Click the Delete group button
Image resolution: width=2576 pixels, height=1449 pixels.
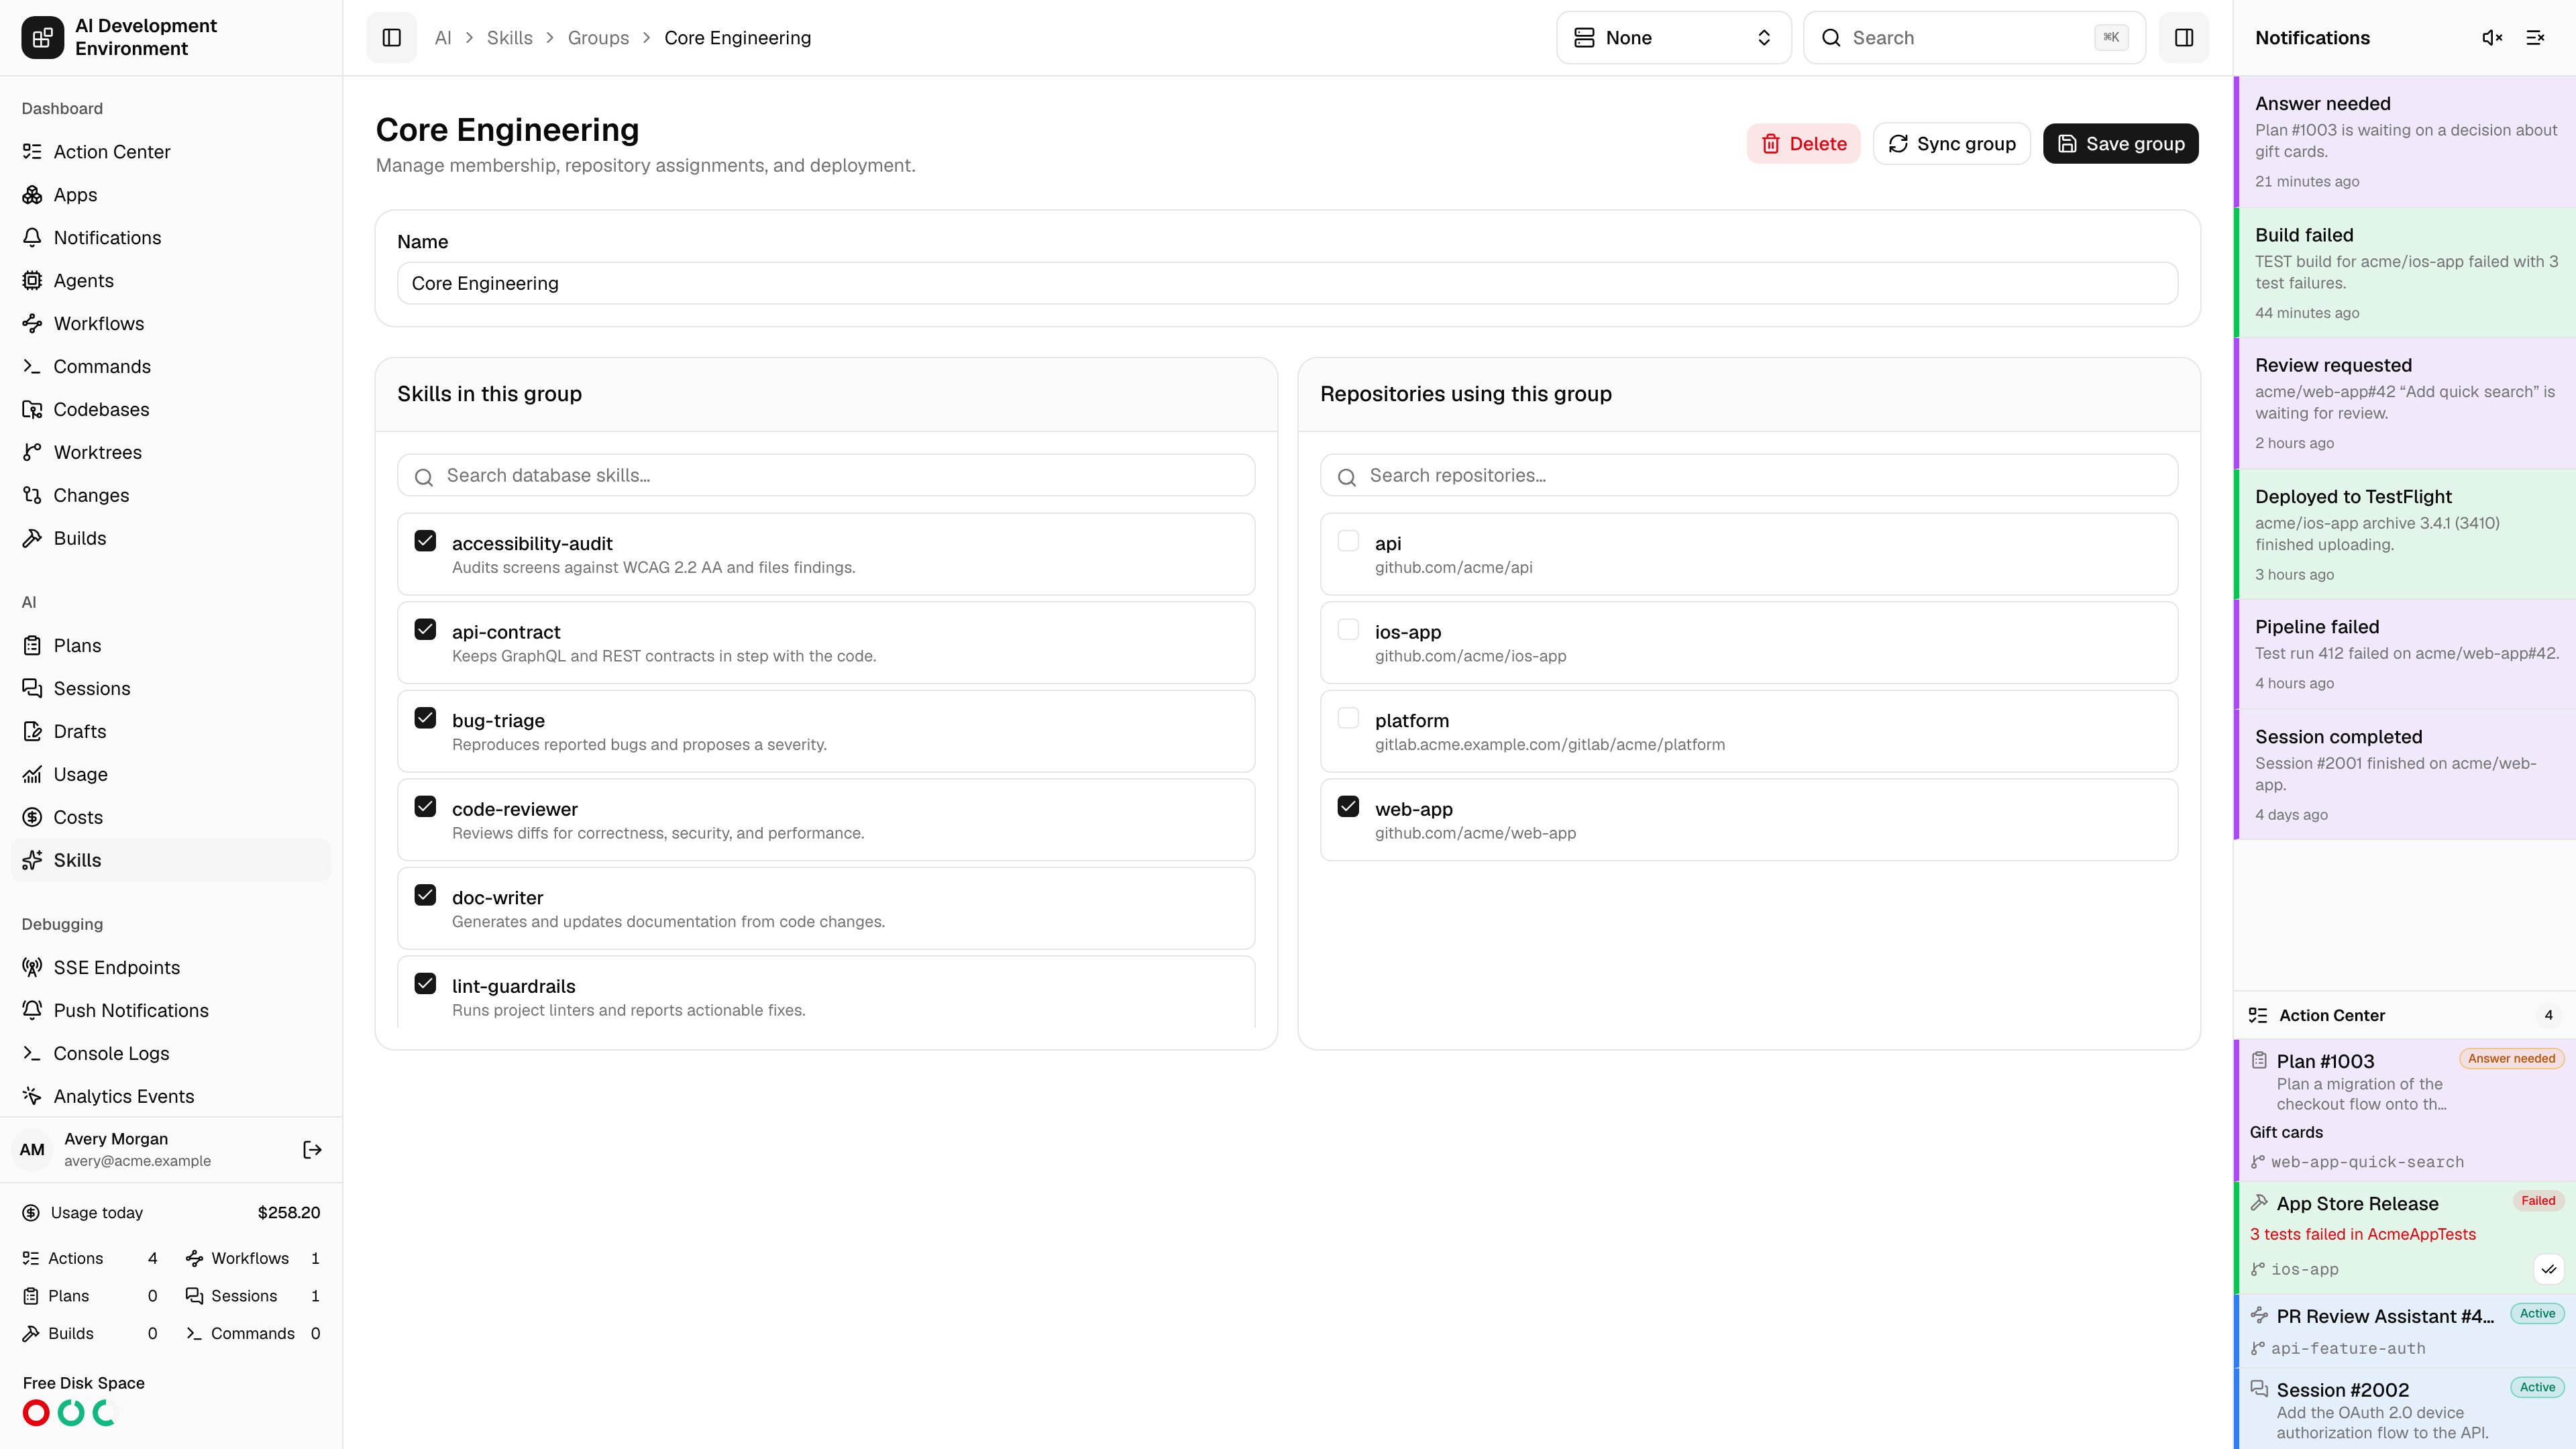coord(1803,144)
